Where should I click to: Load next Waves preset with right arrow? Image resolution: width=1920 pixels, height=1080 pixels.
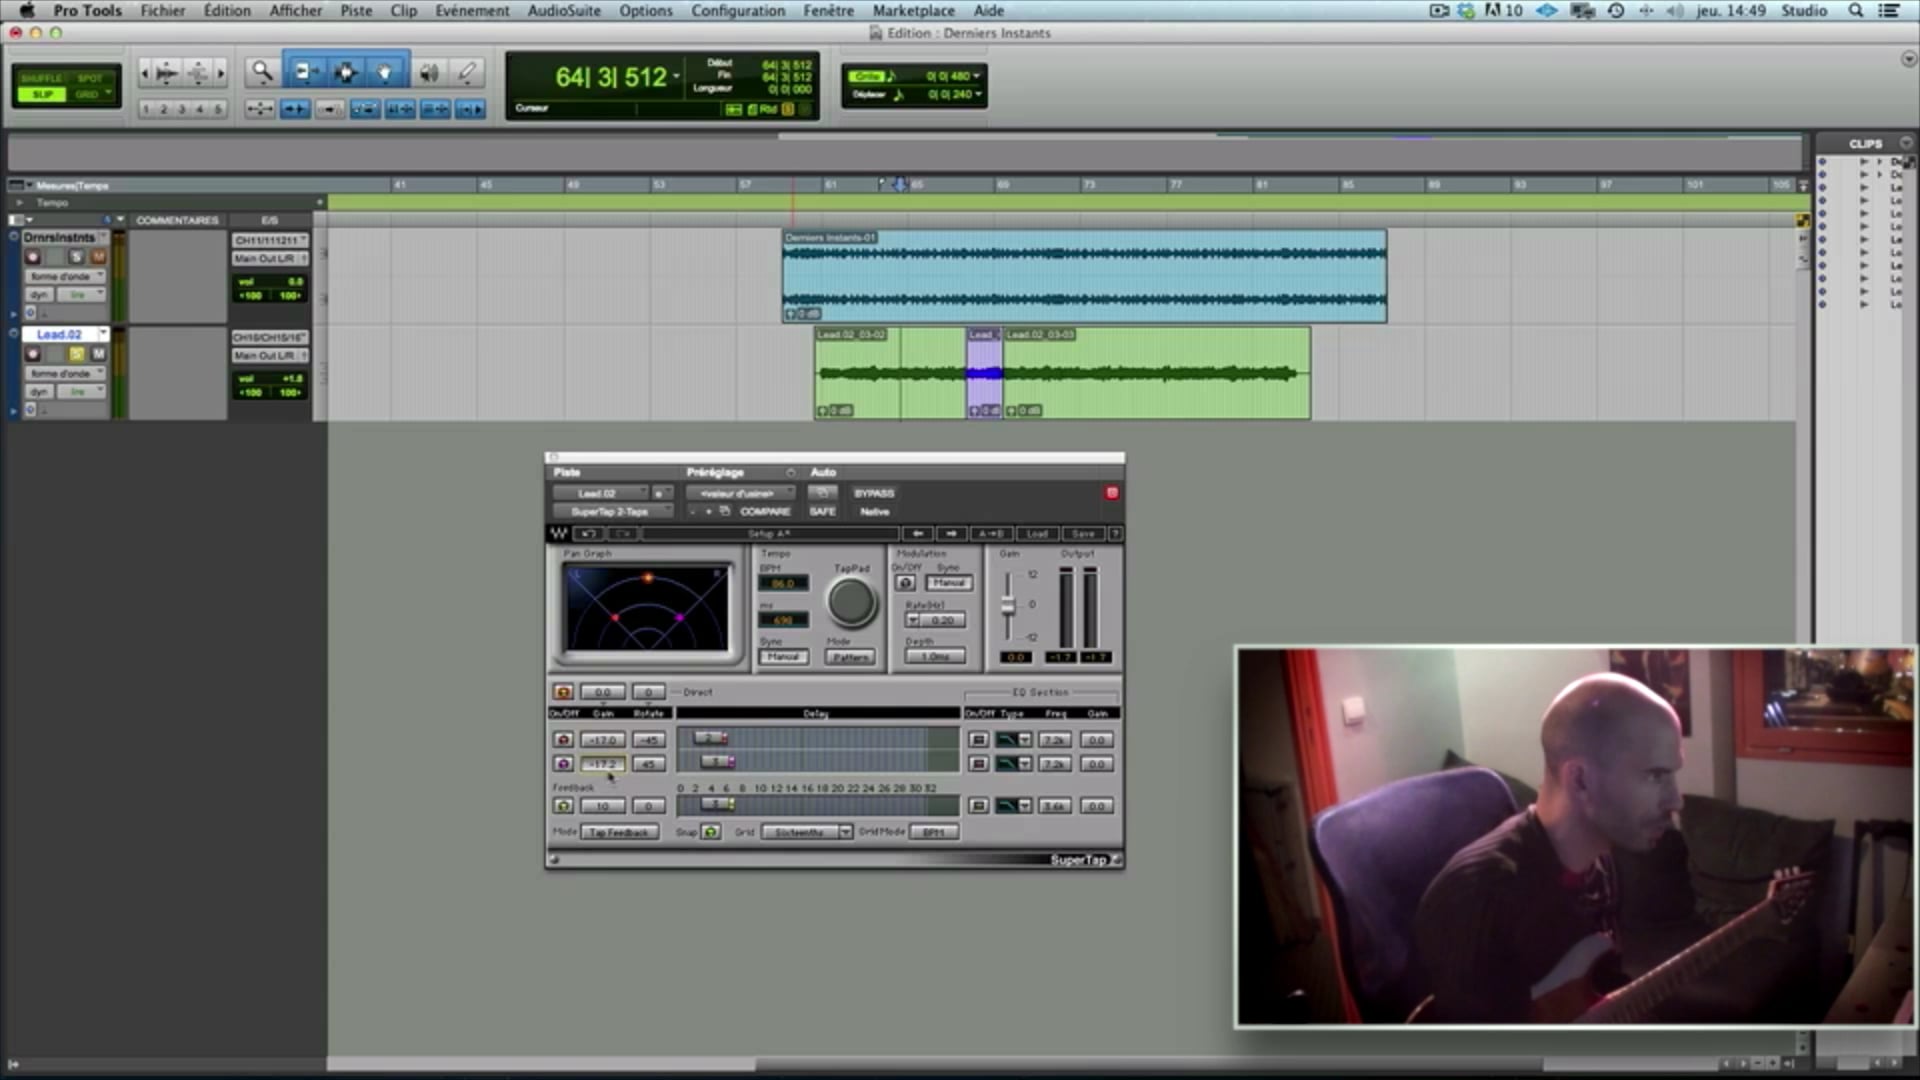(951, 534)
